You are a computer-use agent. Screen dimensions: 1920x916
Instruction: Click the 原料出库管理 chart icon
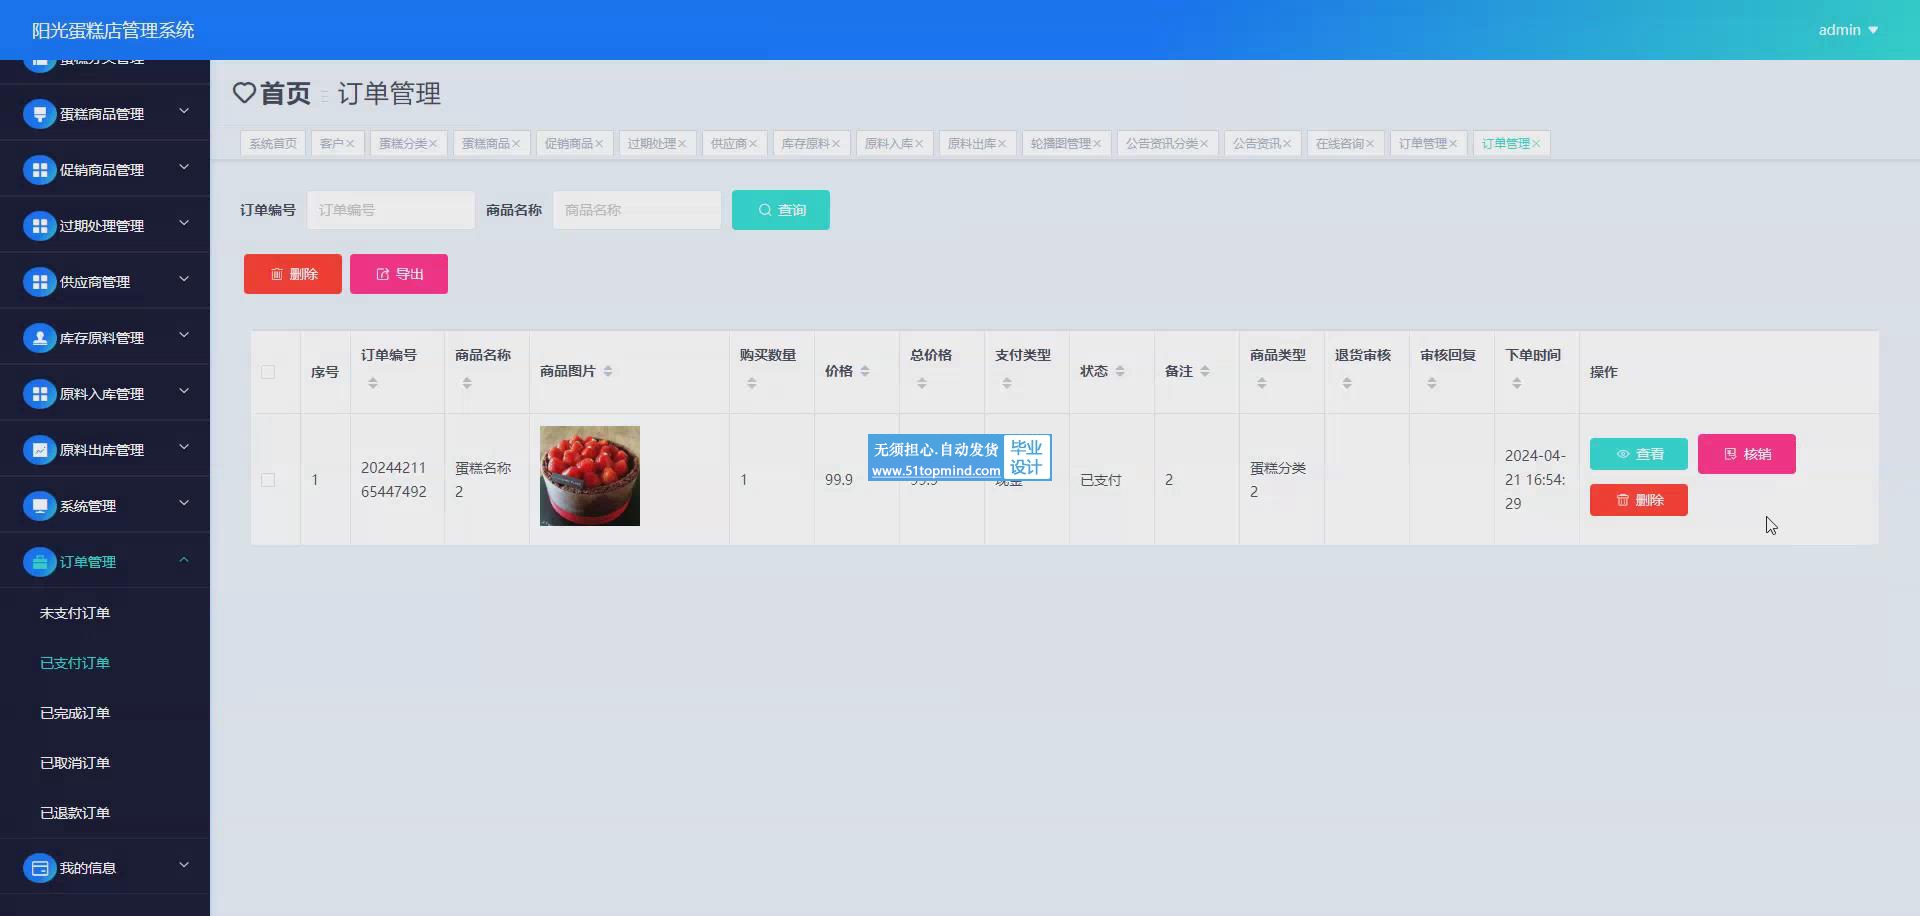point(39,450)
